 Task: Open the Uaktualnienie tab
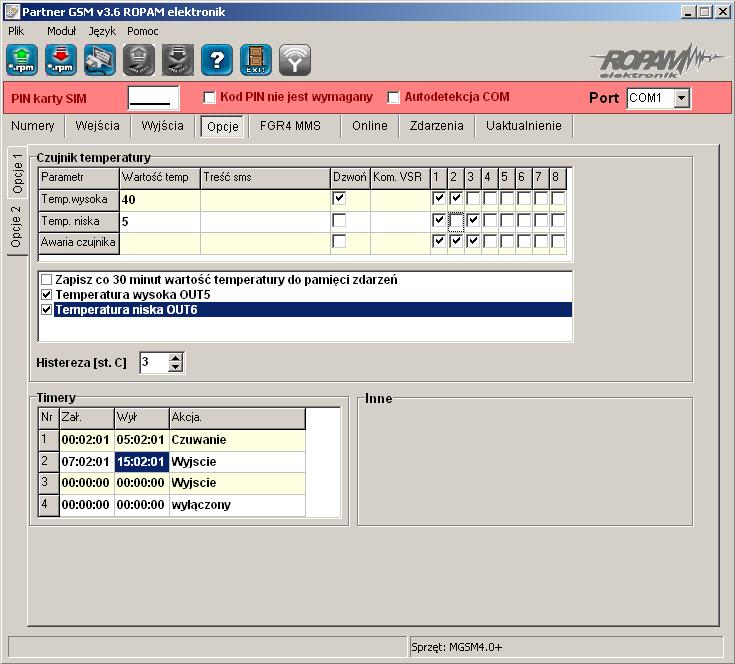[x=524, y=126]
